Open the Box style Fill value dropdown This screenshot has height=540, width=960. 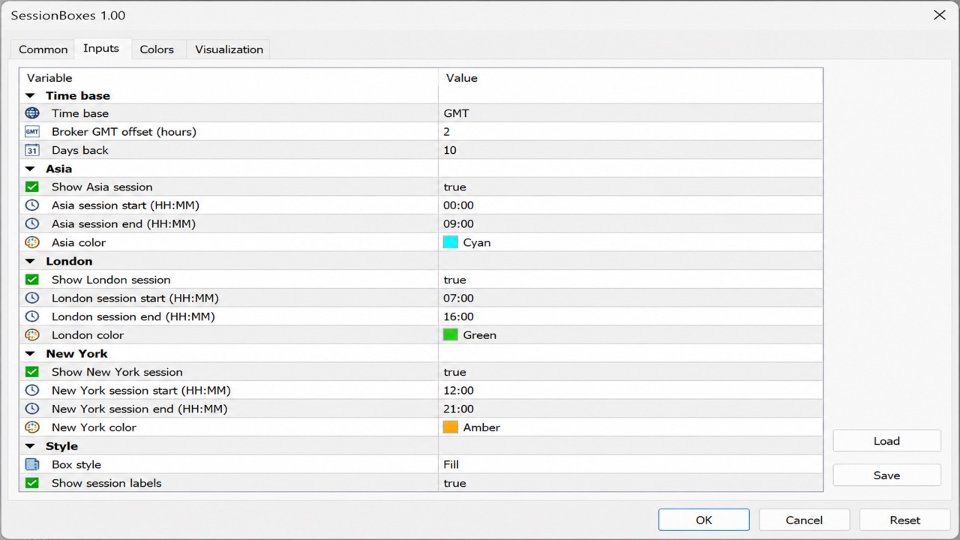point(630,465)
